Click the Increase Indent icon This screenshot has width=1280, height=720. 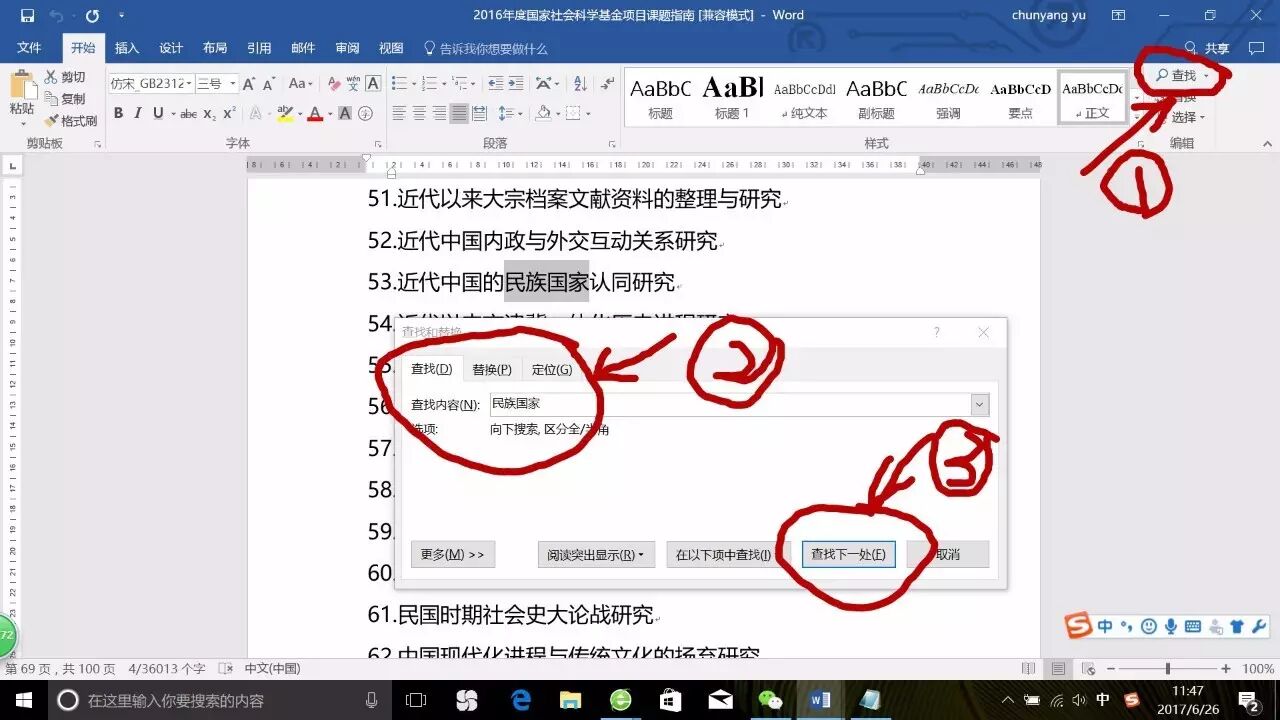click(x=517, y=84)
